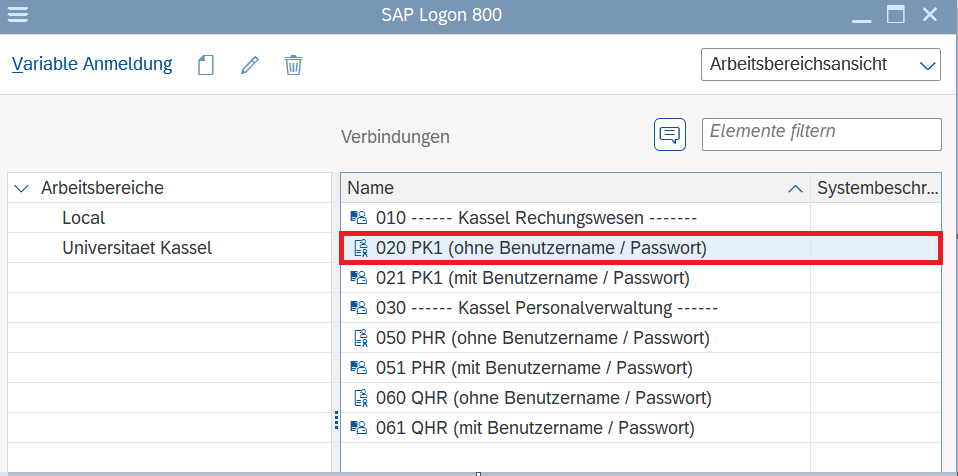This screenshot has height=476, width=958.
Task: Select 010 ------ Kassel Rechnungswesen ------- row
Action: [641, 218]
